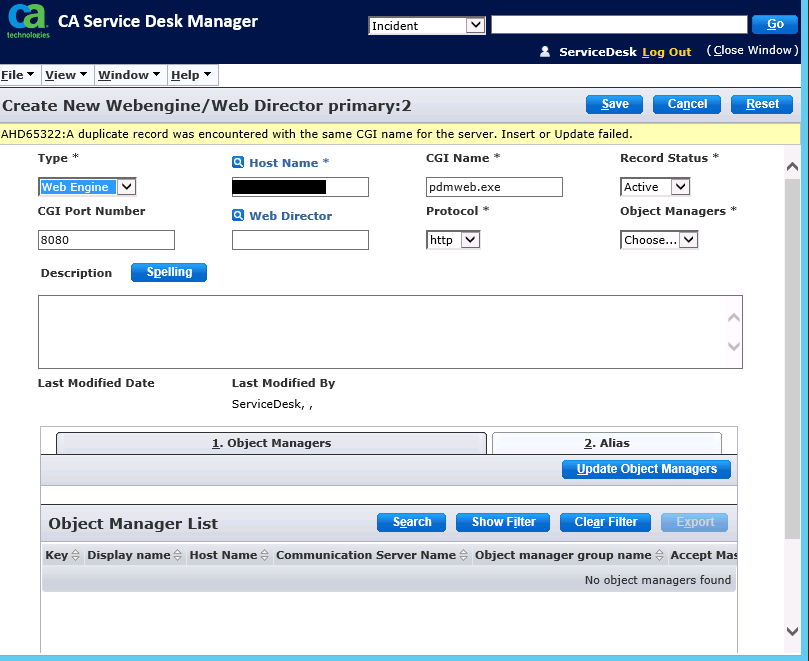809x661 pixels.
Task: Sort by Object manager group name arrows
Action: coord(660,555)
